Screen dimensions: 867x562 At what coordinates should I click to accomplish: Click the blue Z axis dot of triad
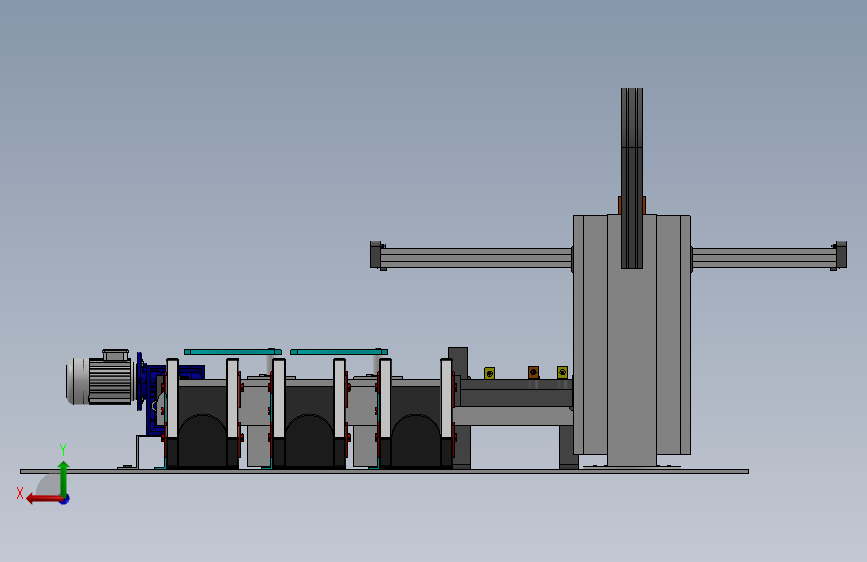65,499
